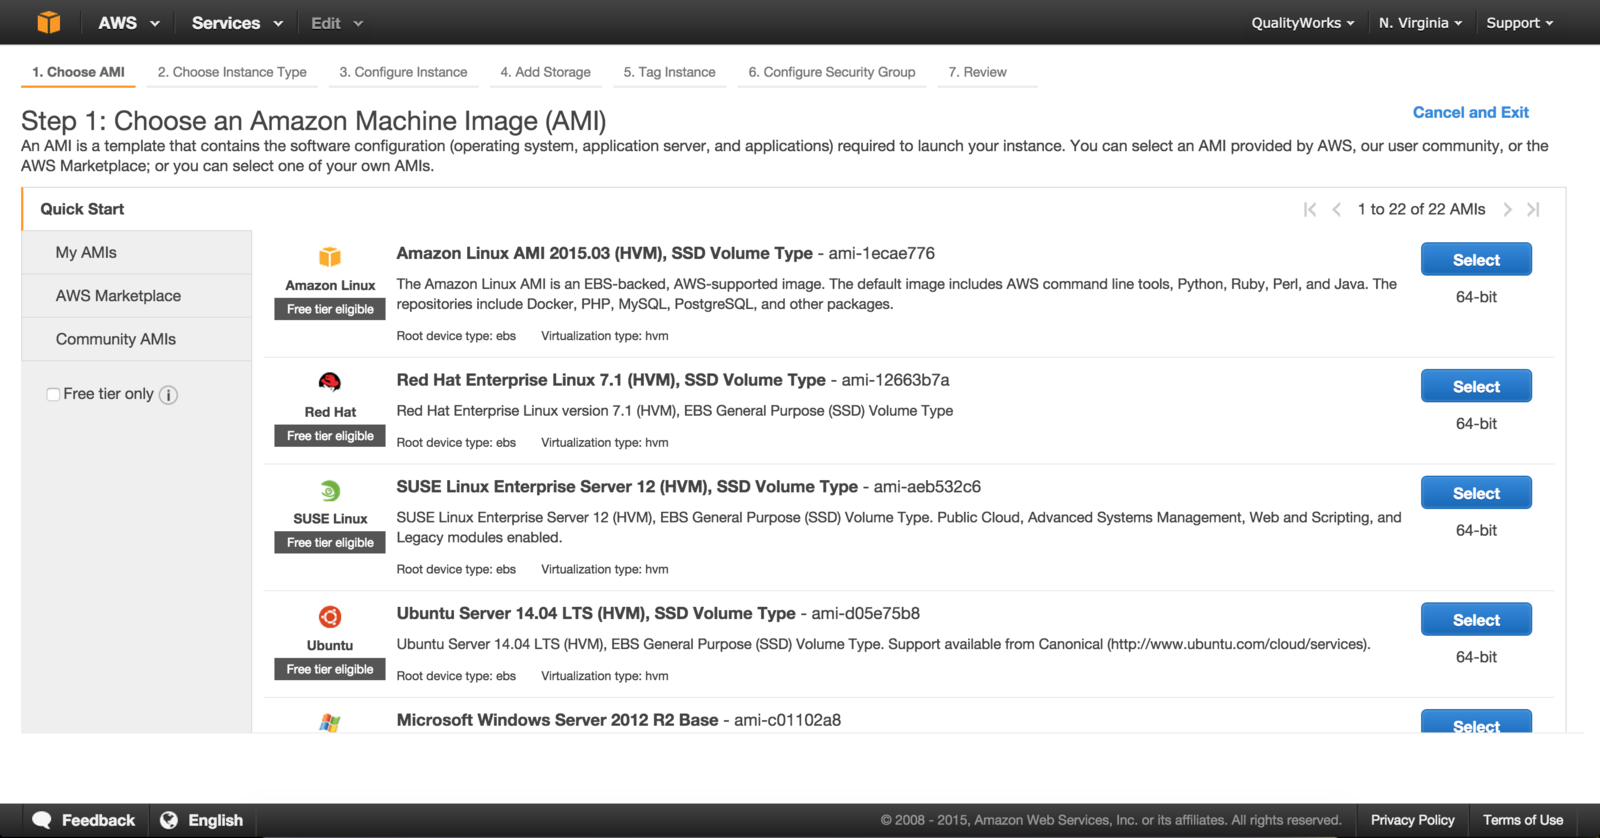
Task: Click the ami-1ecae776 identifier text
Action: point(882,253)
